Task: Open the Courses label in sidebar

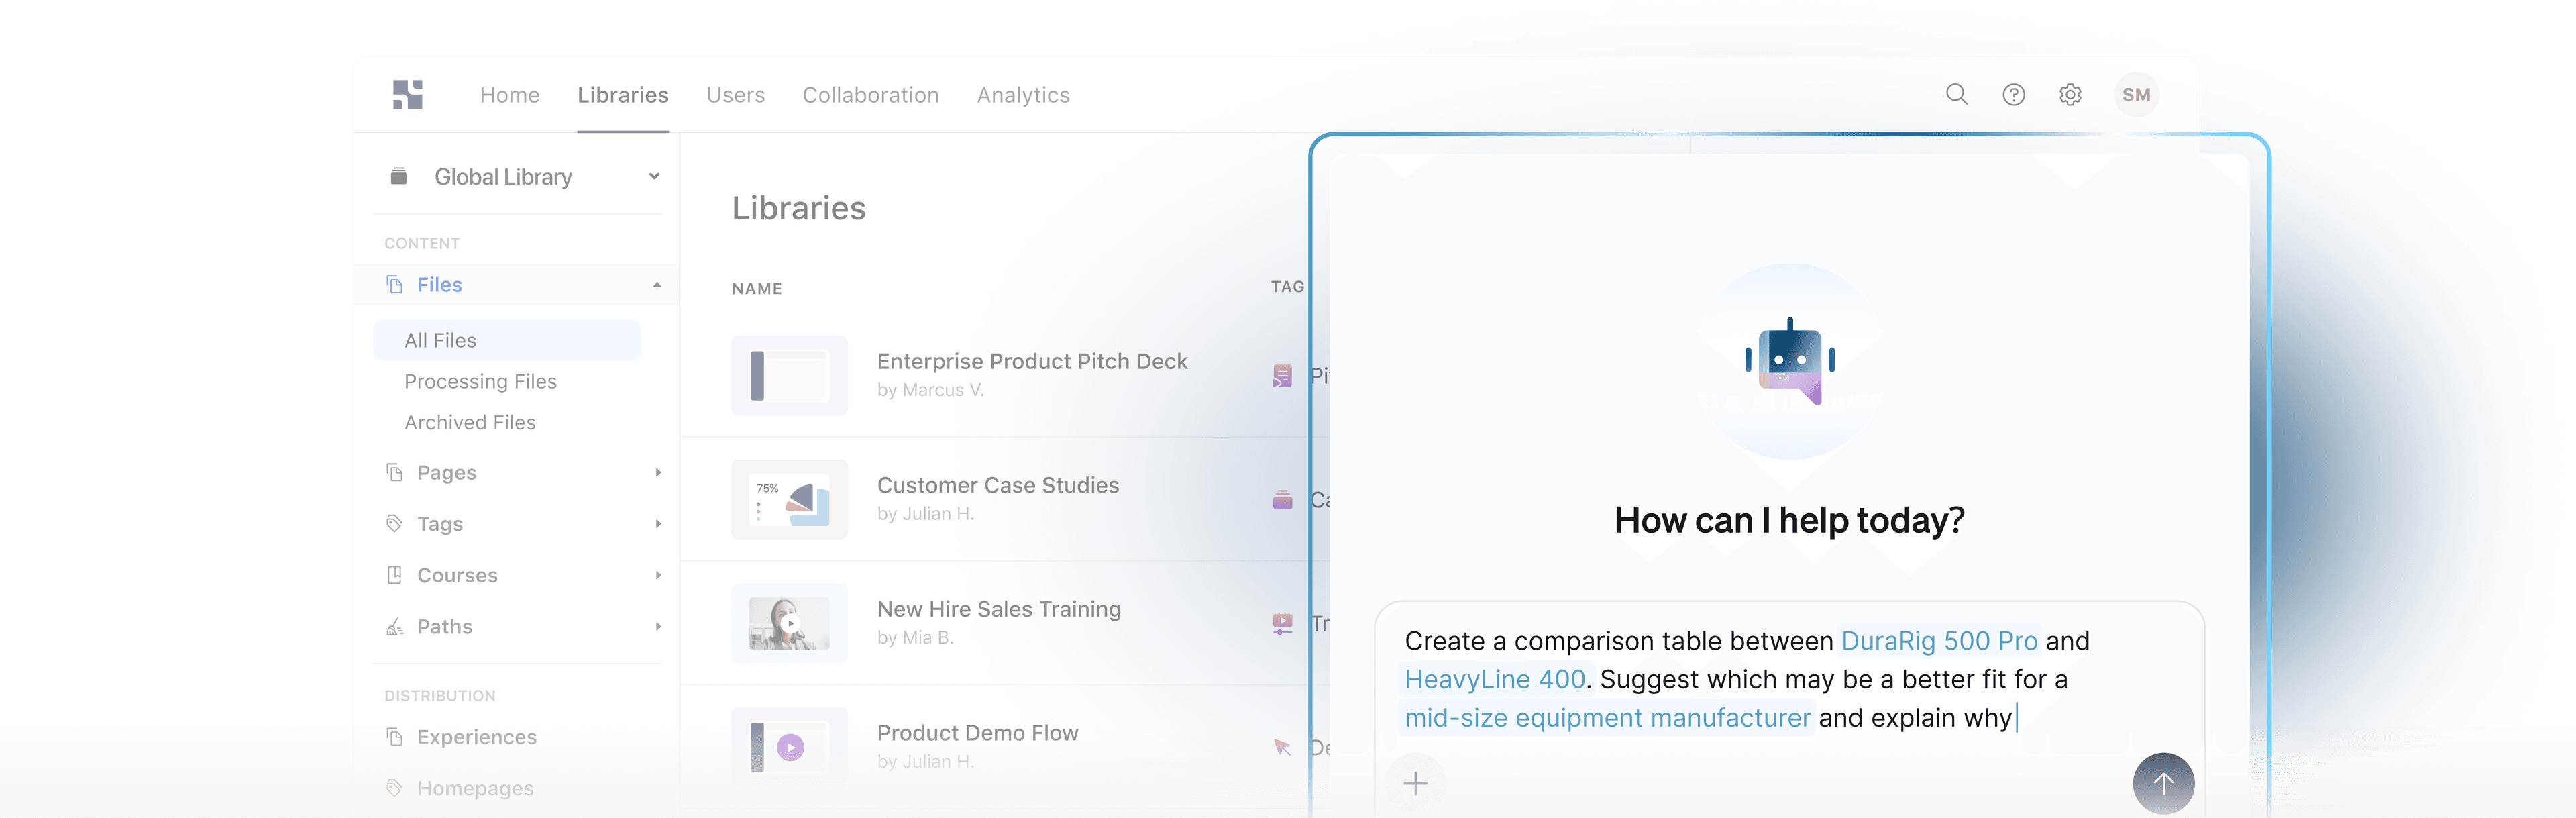Action: (x=457, y=575)
